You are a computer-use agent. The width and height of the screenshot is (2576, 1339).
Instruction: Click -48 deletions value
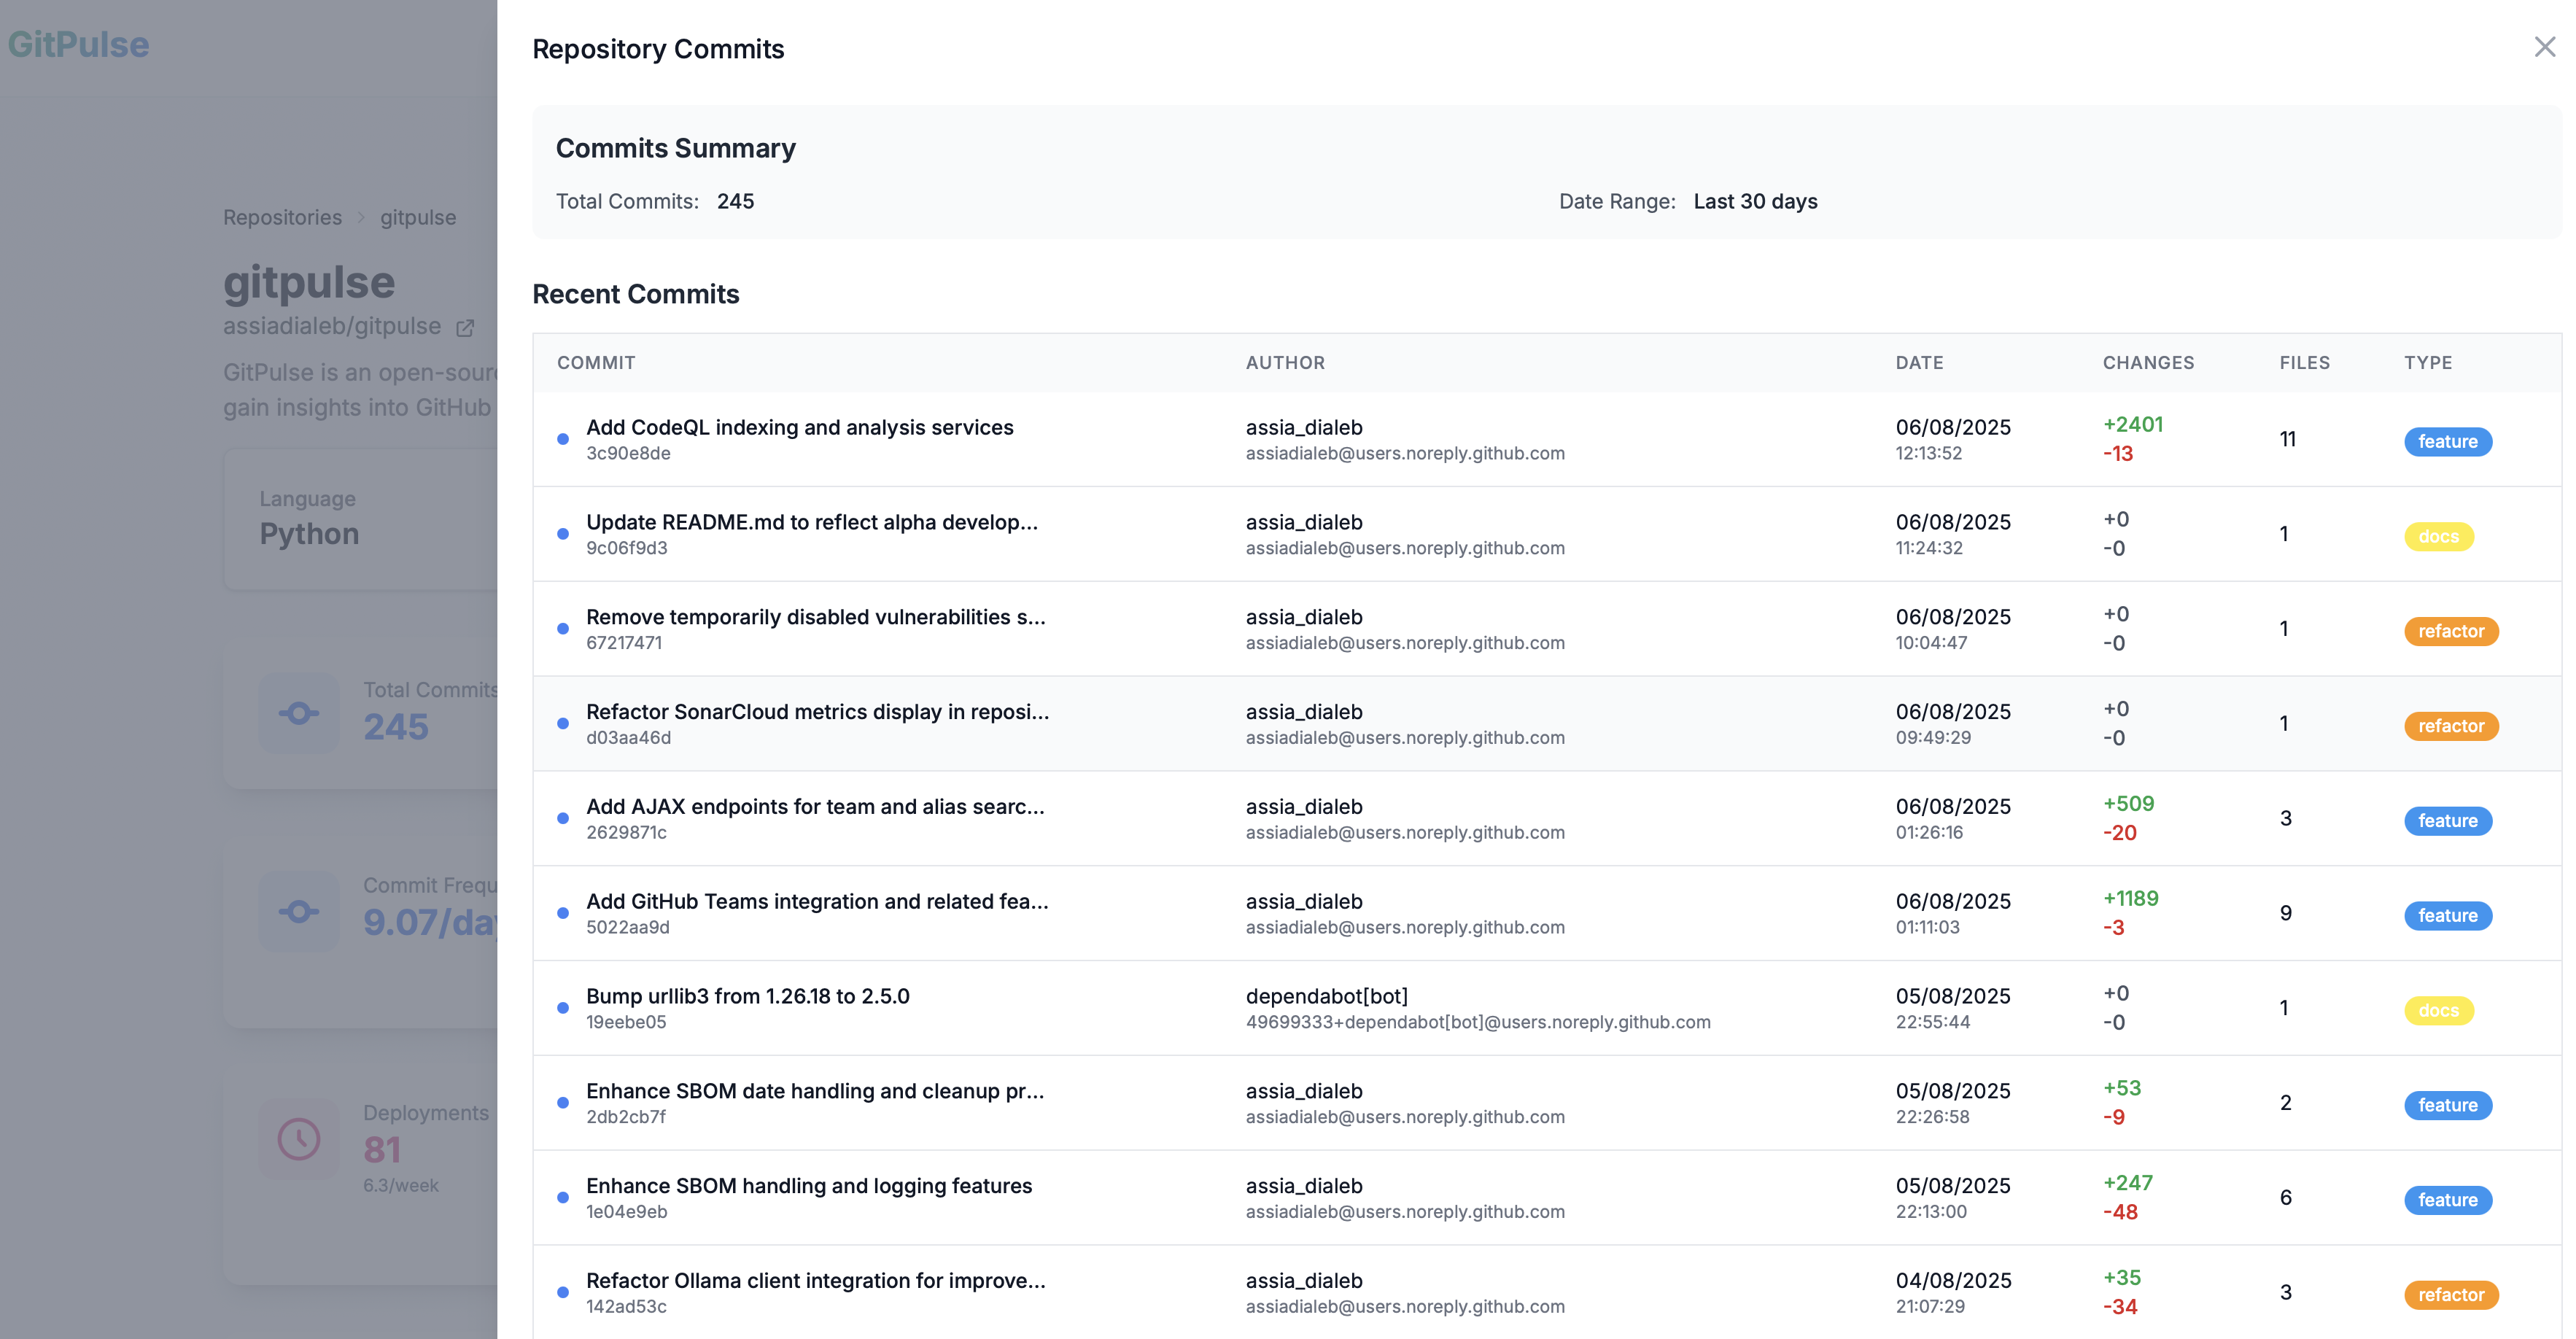click(2120, 1212)
